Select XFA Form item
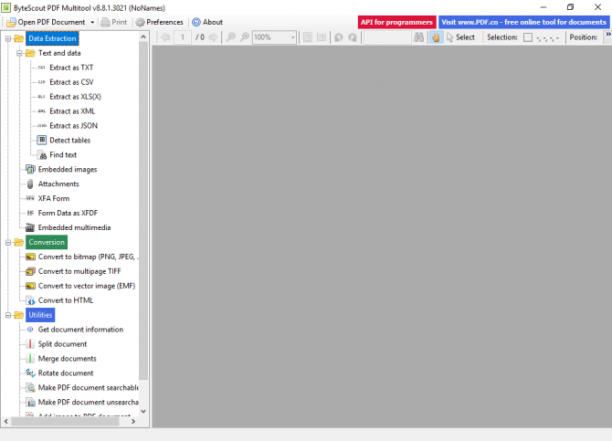This screenshot has width=612, height=441. point(53,198)
